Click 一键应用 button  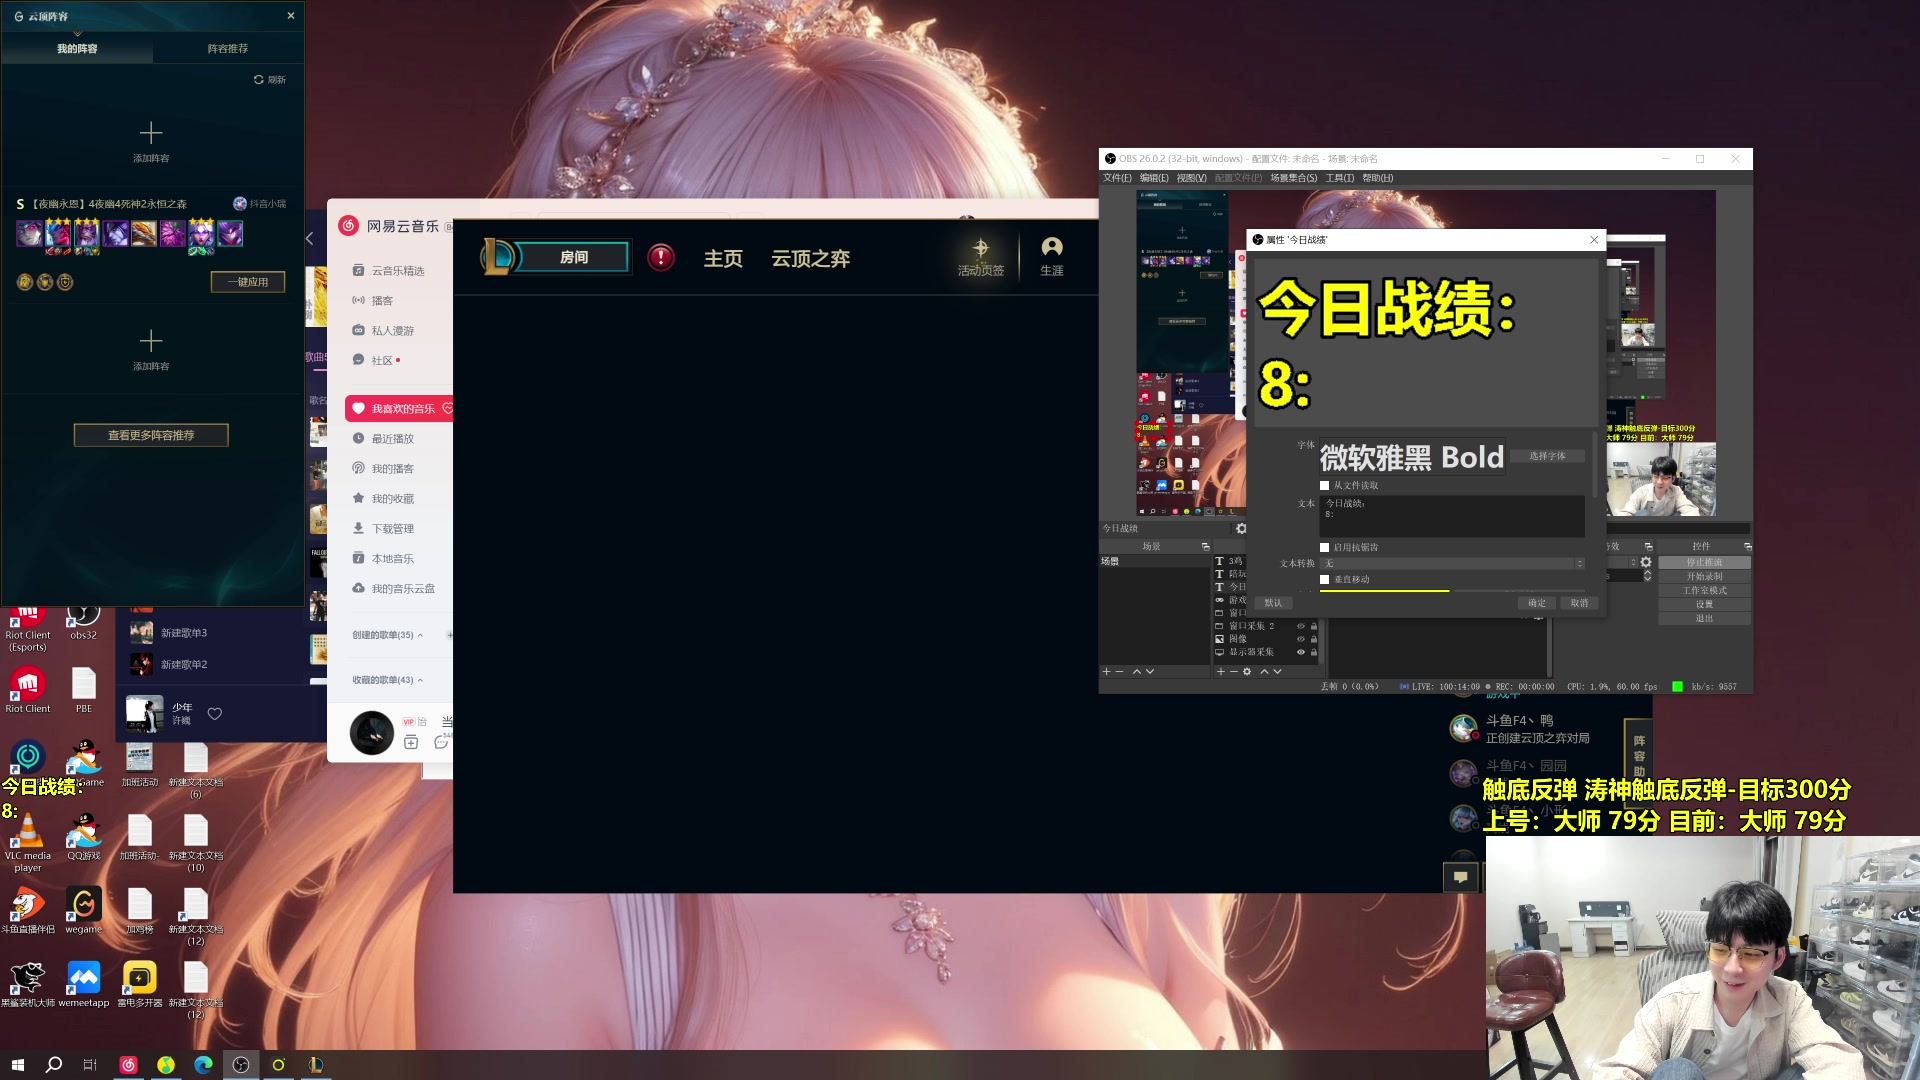click(247, 282)
